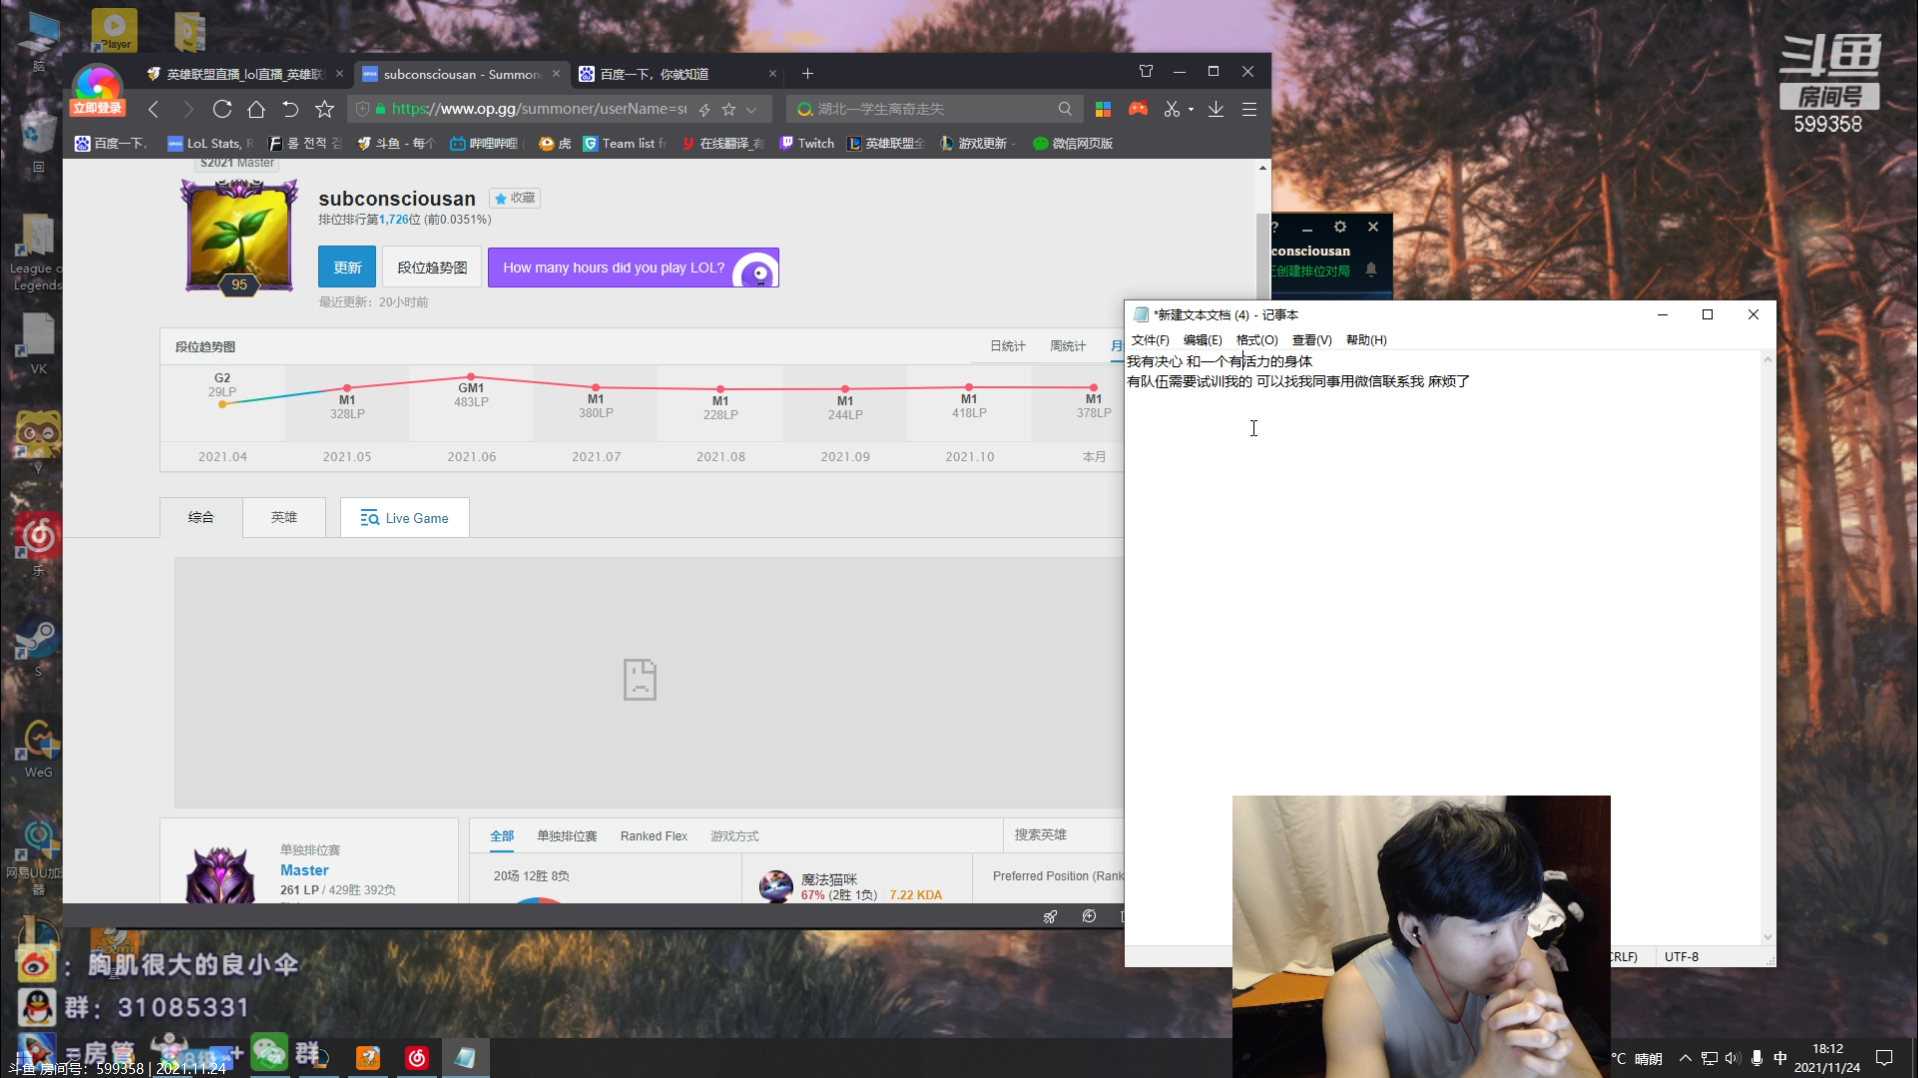Open Notepad 查看(V) menu

pos(1311,340)
